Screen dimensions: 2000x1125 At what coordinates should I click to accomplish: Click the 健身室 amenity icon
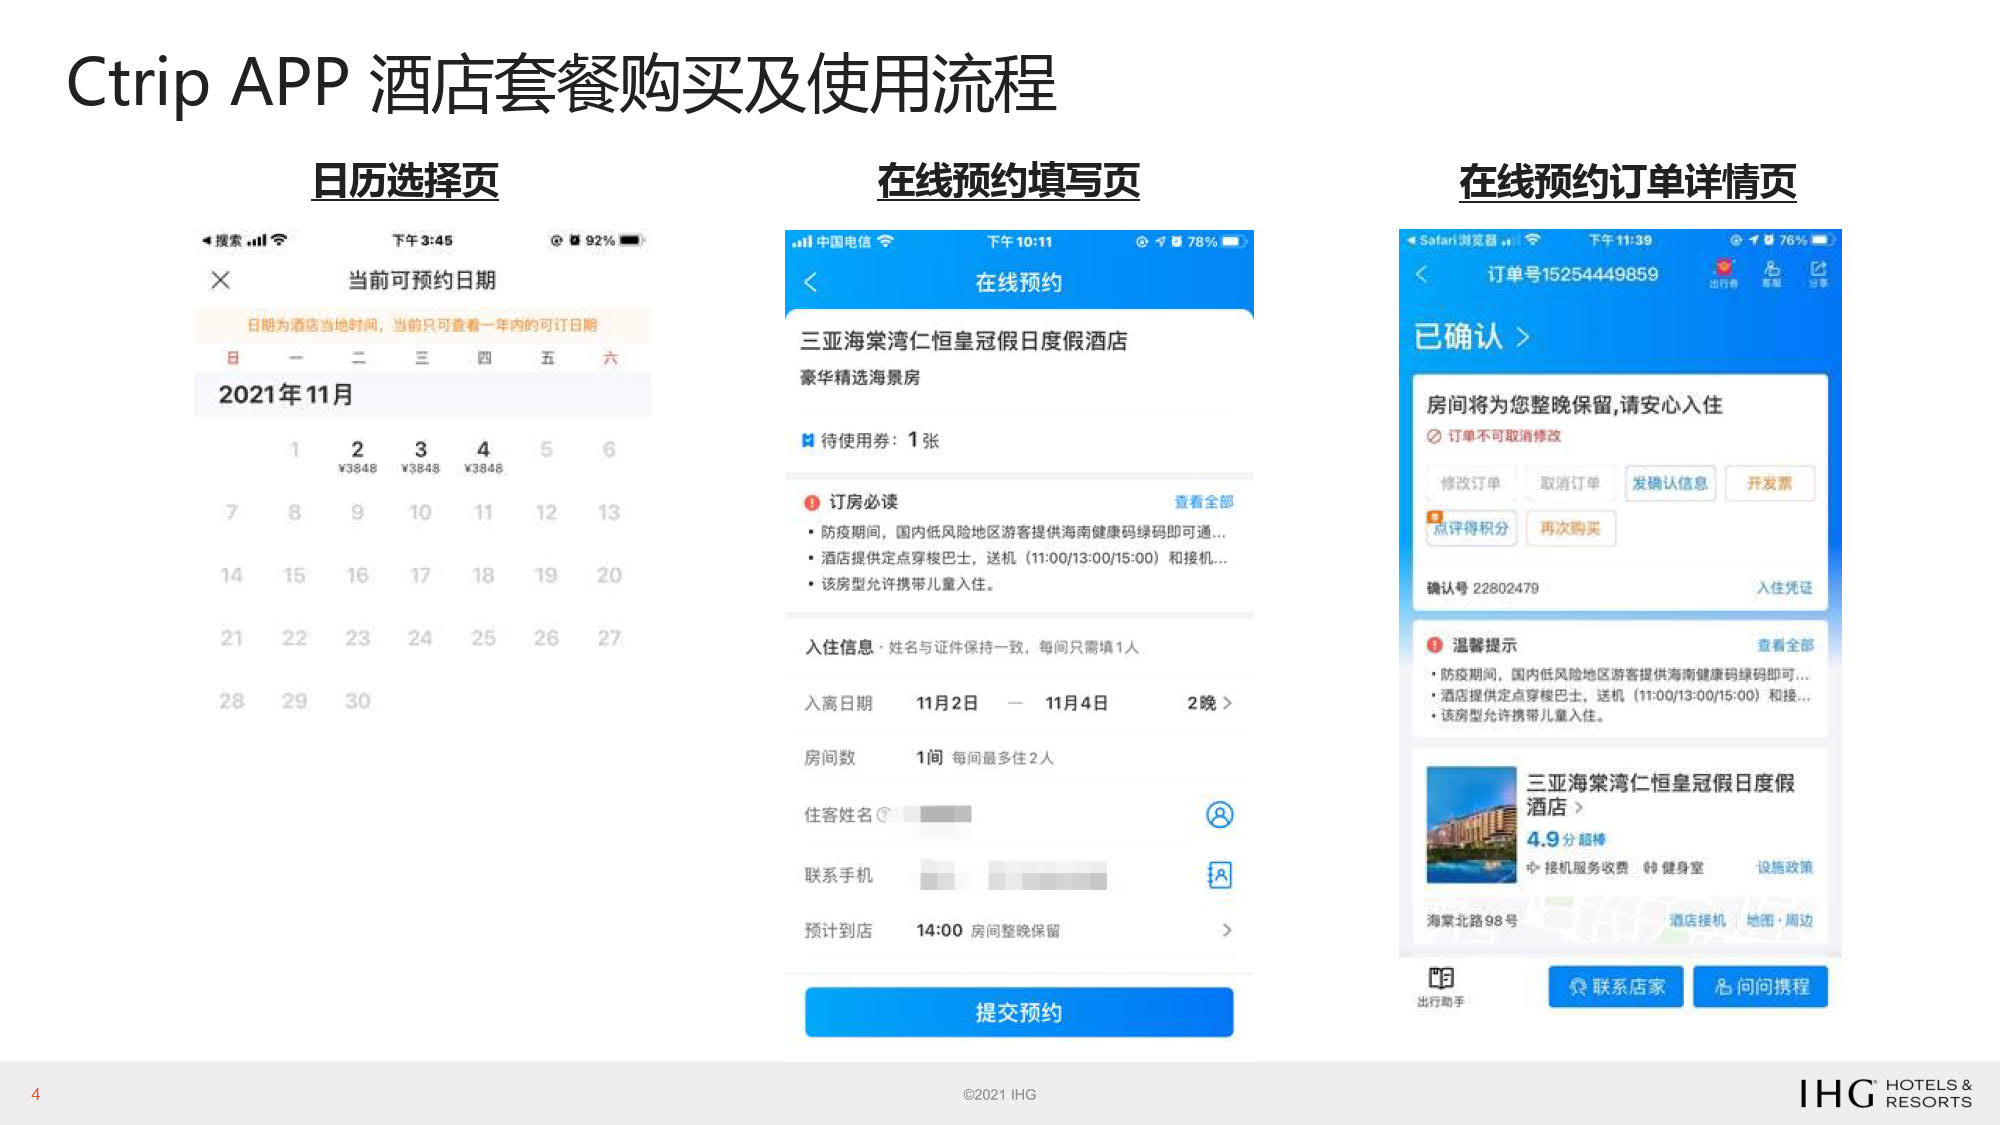coord(1650,868)
